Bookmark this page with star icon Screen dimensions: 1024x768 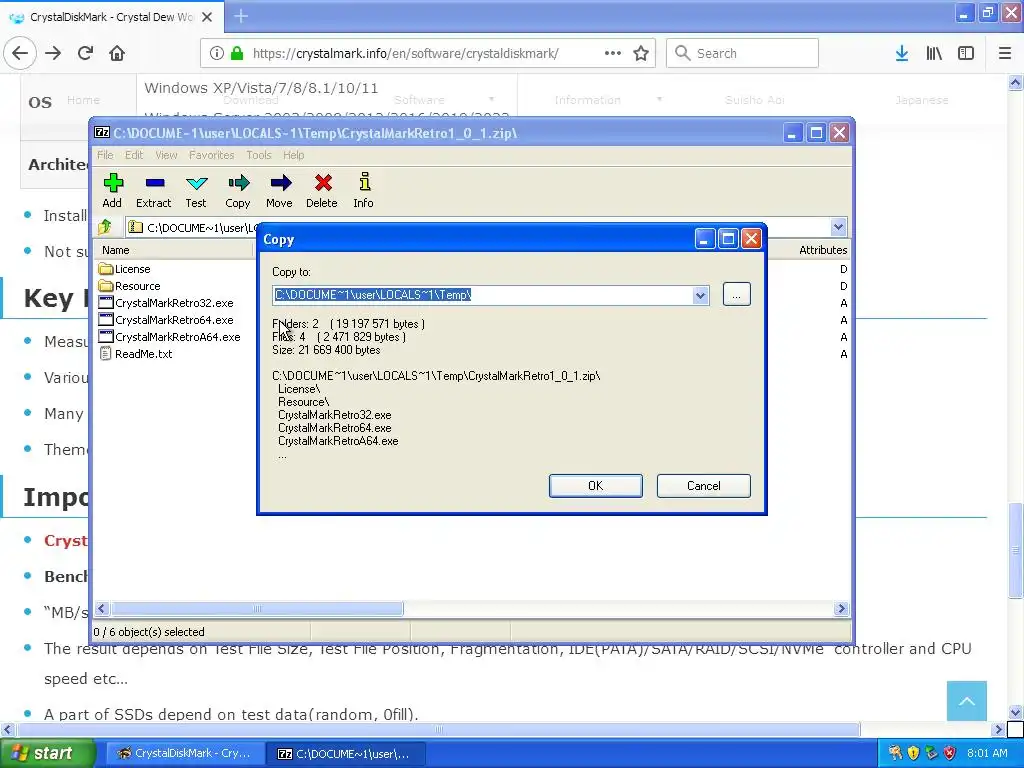pyautogui.click(x=641, y=53)
